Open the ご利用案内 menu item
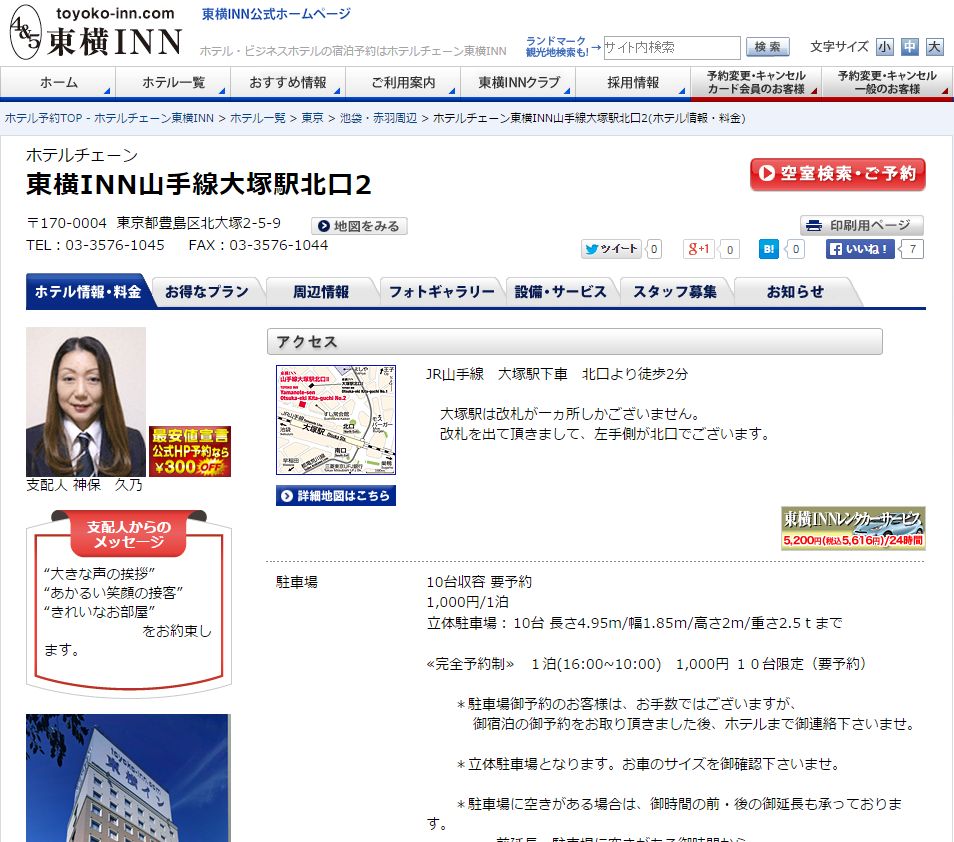 click(403, 82)
